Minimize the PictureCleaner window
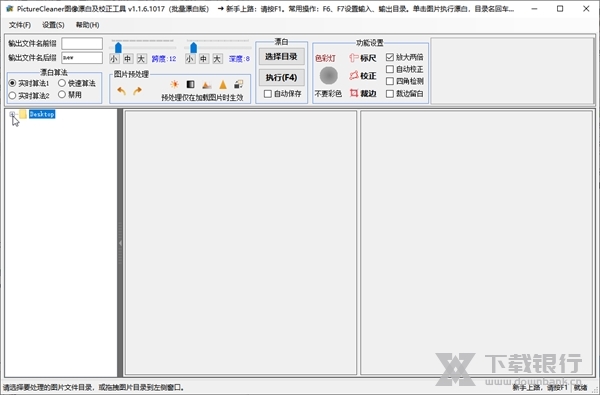Screen dimensions: 600x395 coord(534,8)
